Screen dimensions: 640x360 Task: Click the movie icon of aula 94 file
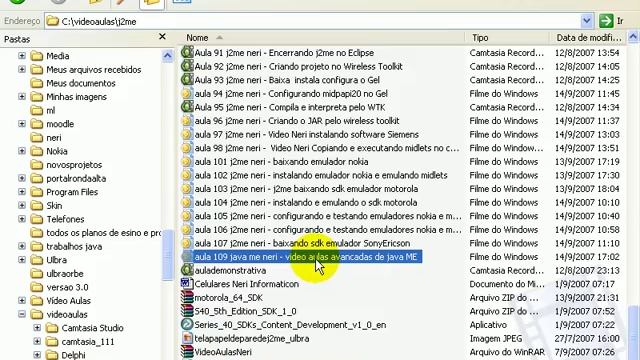point(187,93)
